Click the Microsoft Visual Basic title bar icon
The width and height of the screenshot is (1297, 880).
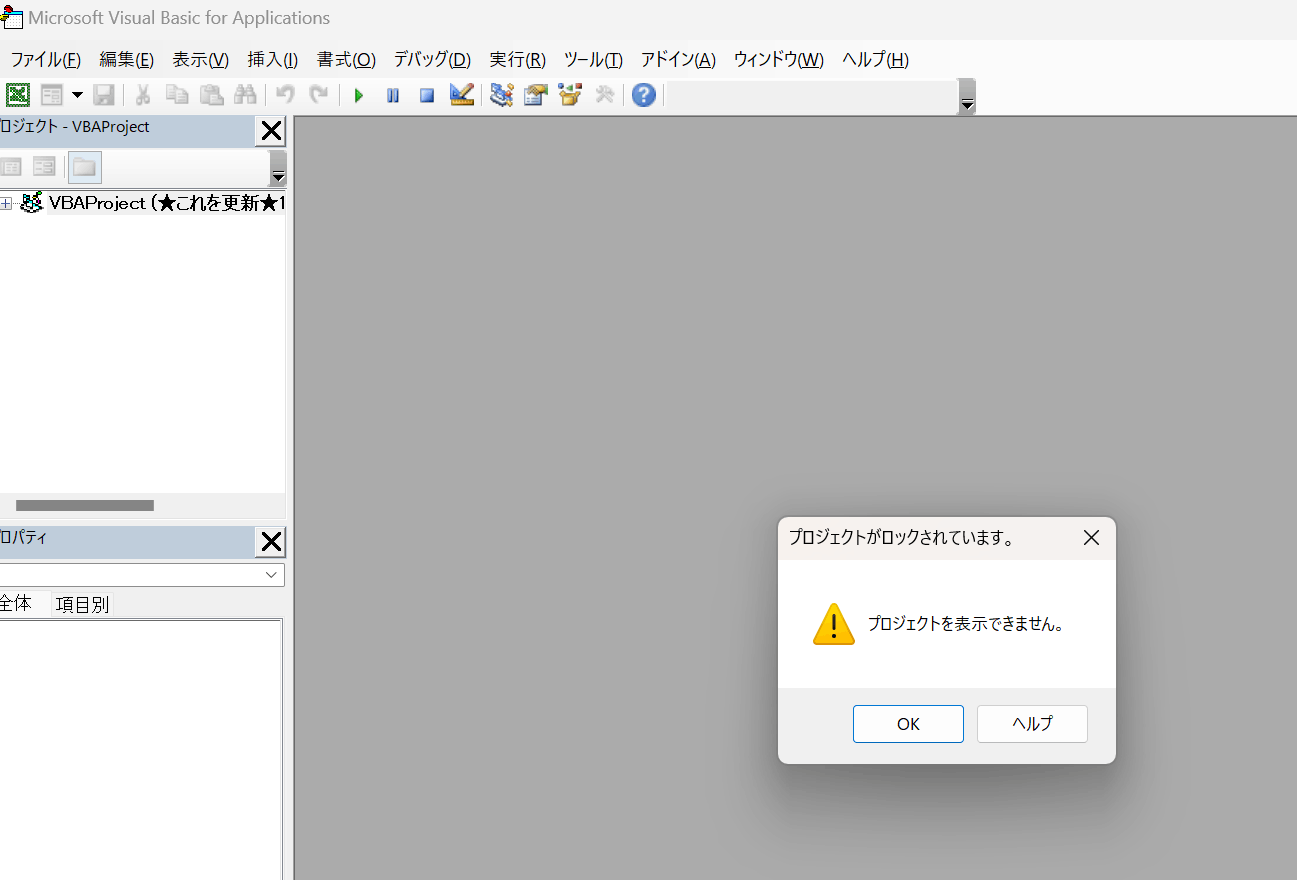[12, 18]
